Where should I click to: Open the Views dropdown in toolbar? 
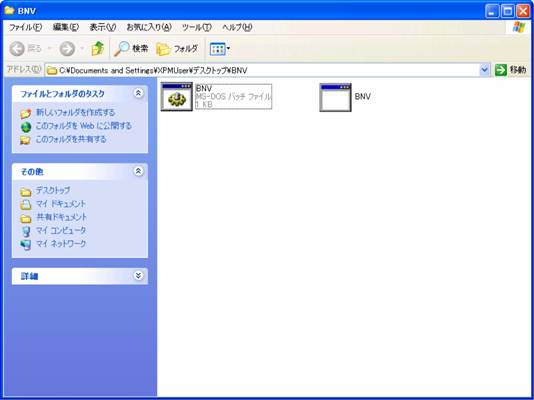click(220, 49)
